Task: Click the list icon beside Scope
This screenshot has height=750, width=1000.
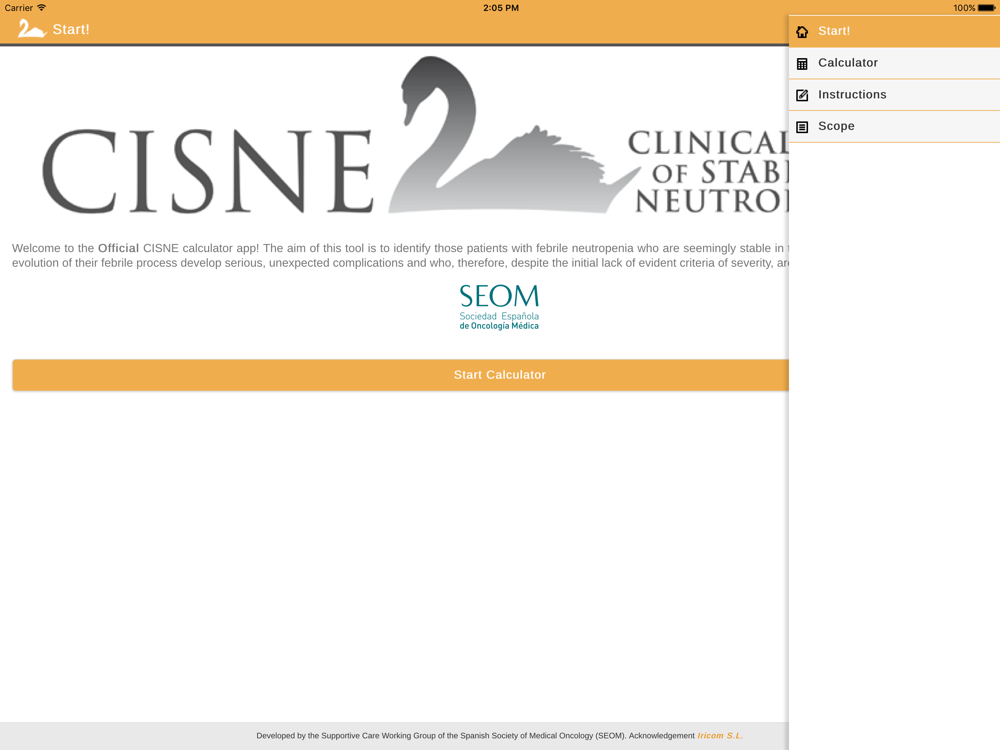Action: click(x=802, y=126)
